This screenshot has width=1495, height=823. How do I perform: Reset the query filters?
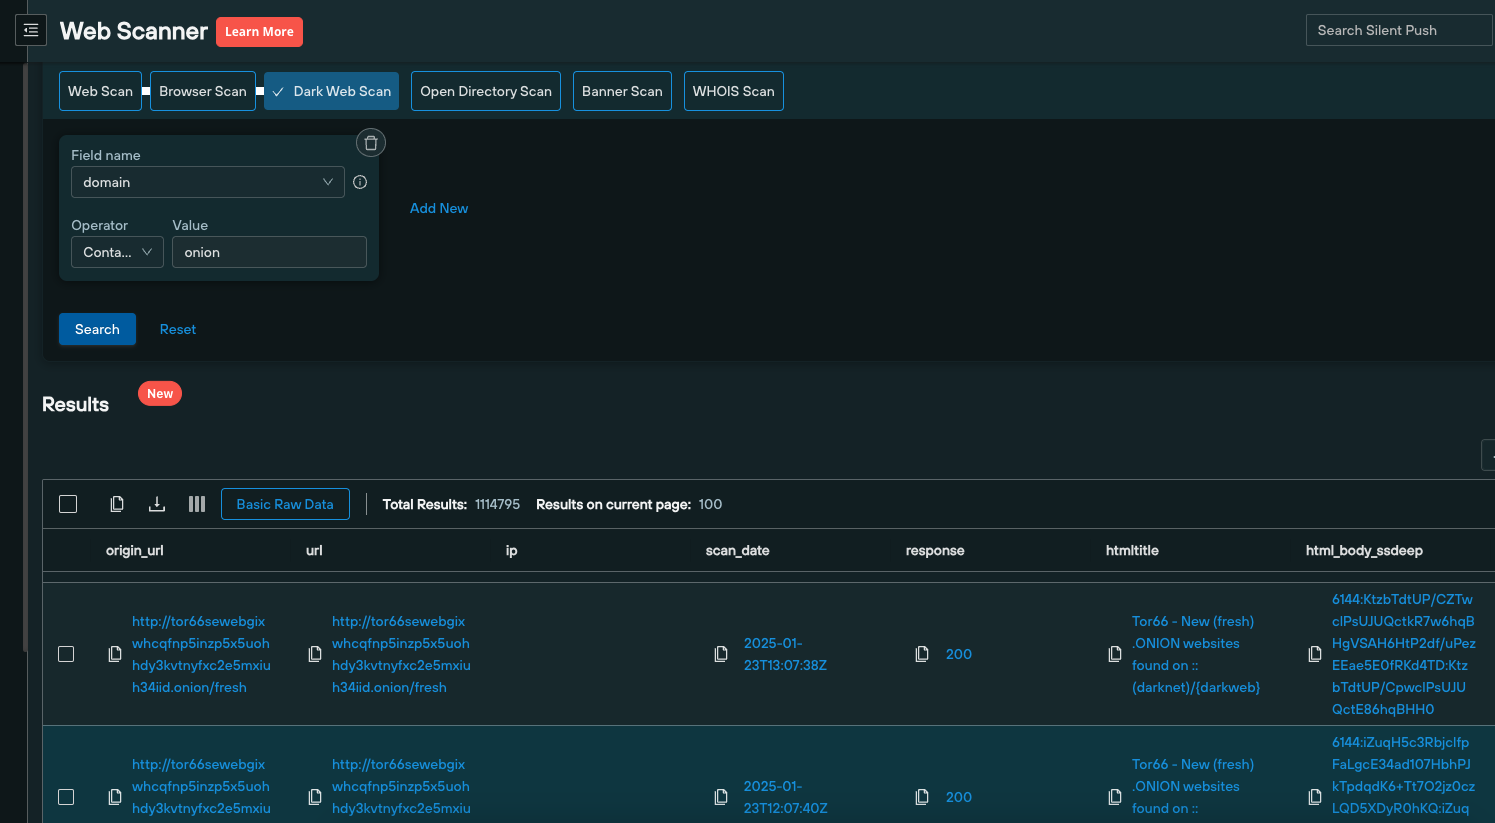pyautogui.click(x=178, y=329)
